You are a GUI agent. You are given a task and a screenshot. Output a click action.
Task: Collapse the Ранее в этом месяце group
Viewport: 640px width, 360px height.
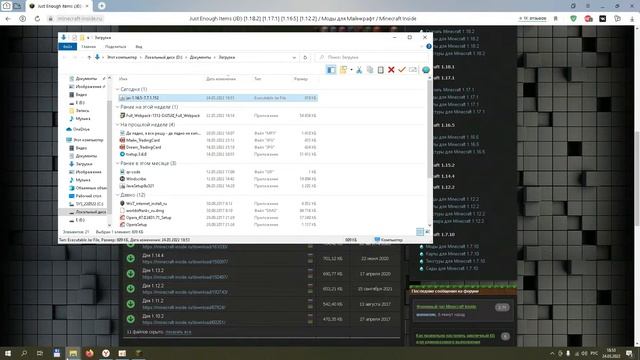pos(118,163)
